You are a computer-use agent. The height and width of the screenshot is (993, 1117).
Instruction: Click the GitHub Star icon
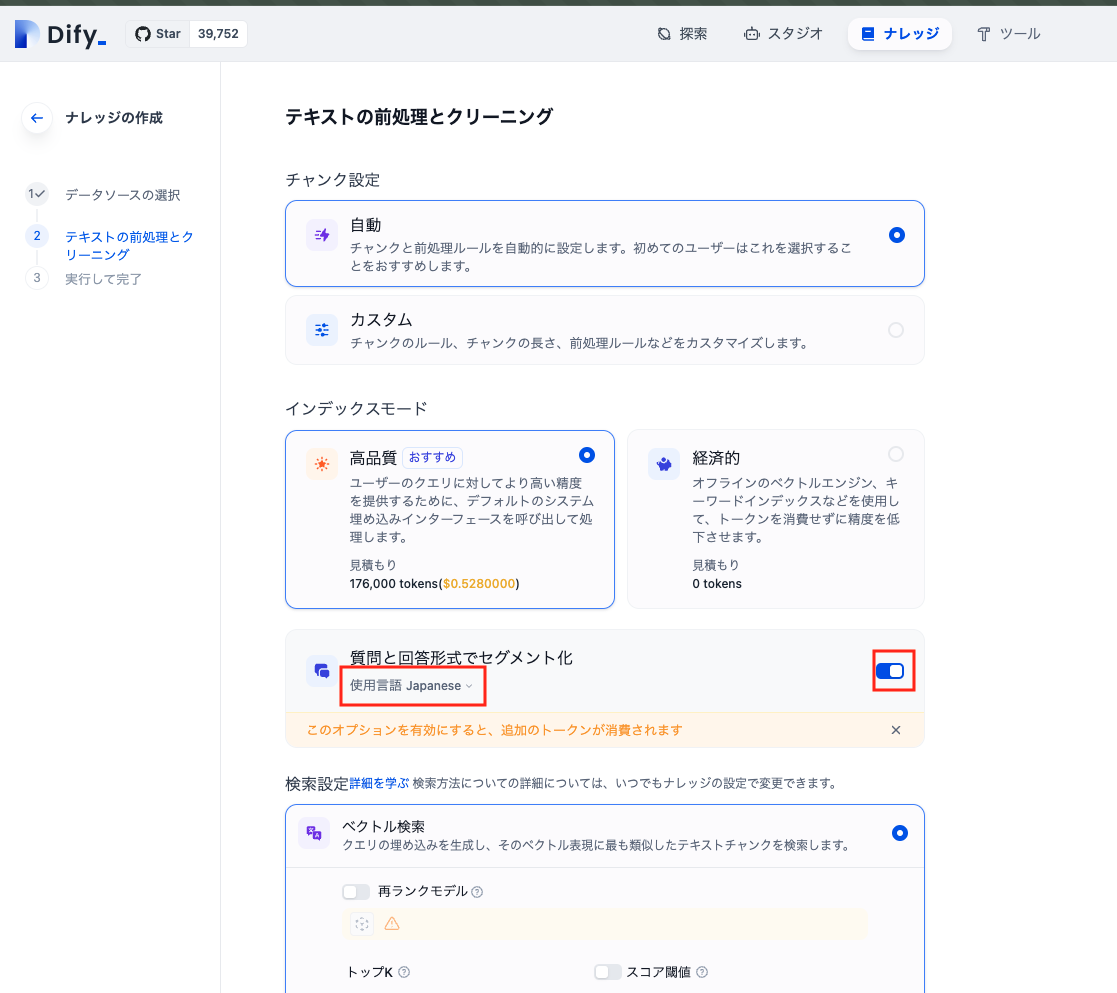[141, 33]
